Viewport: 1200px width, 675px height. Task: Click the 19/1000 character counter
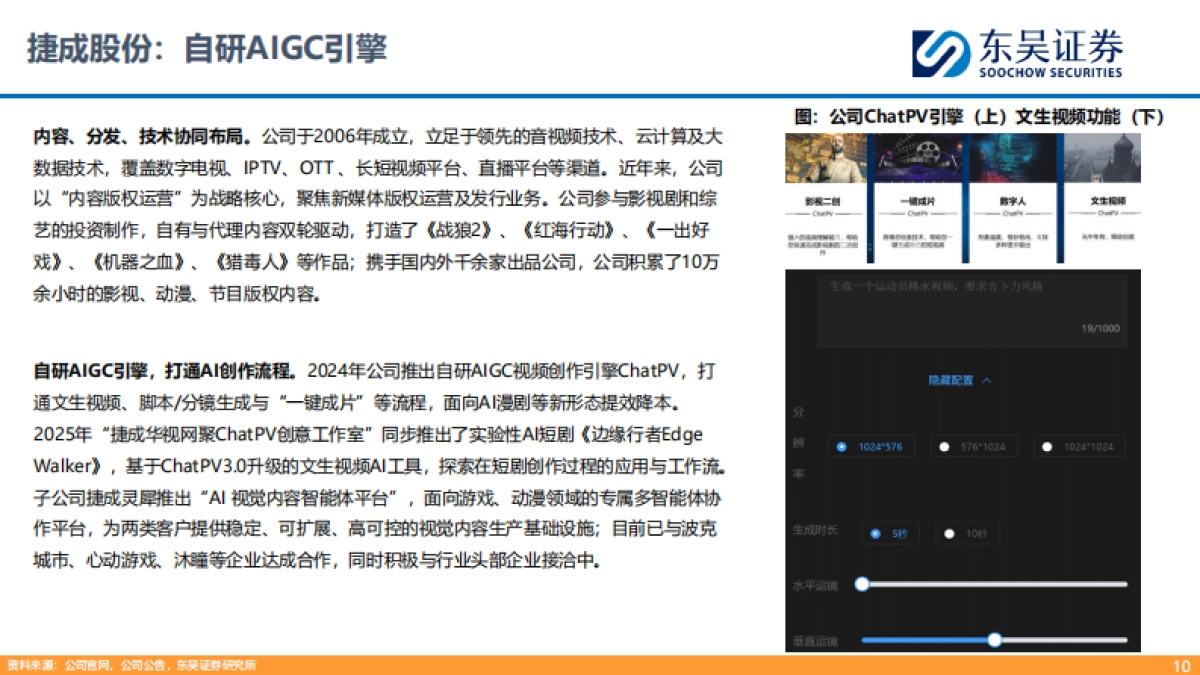pyautogui.click(x=1100, y=328)
